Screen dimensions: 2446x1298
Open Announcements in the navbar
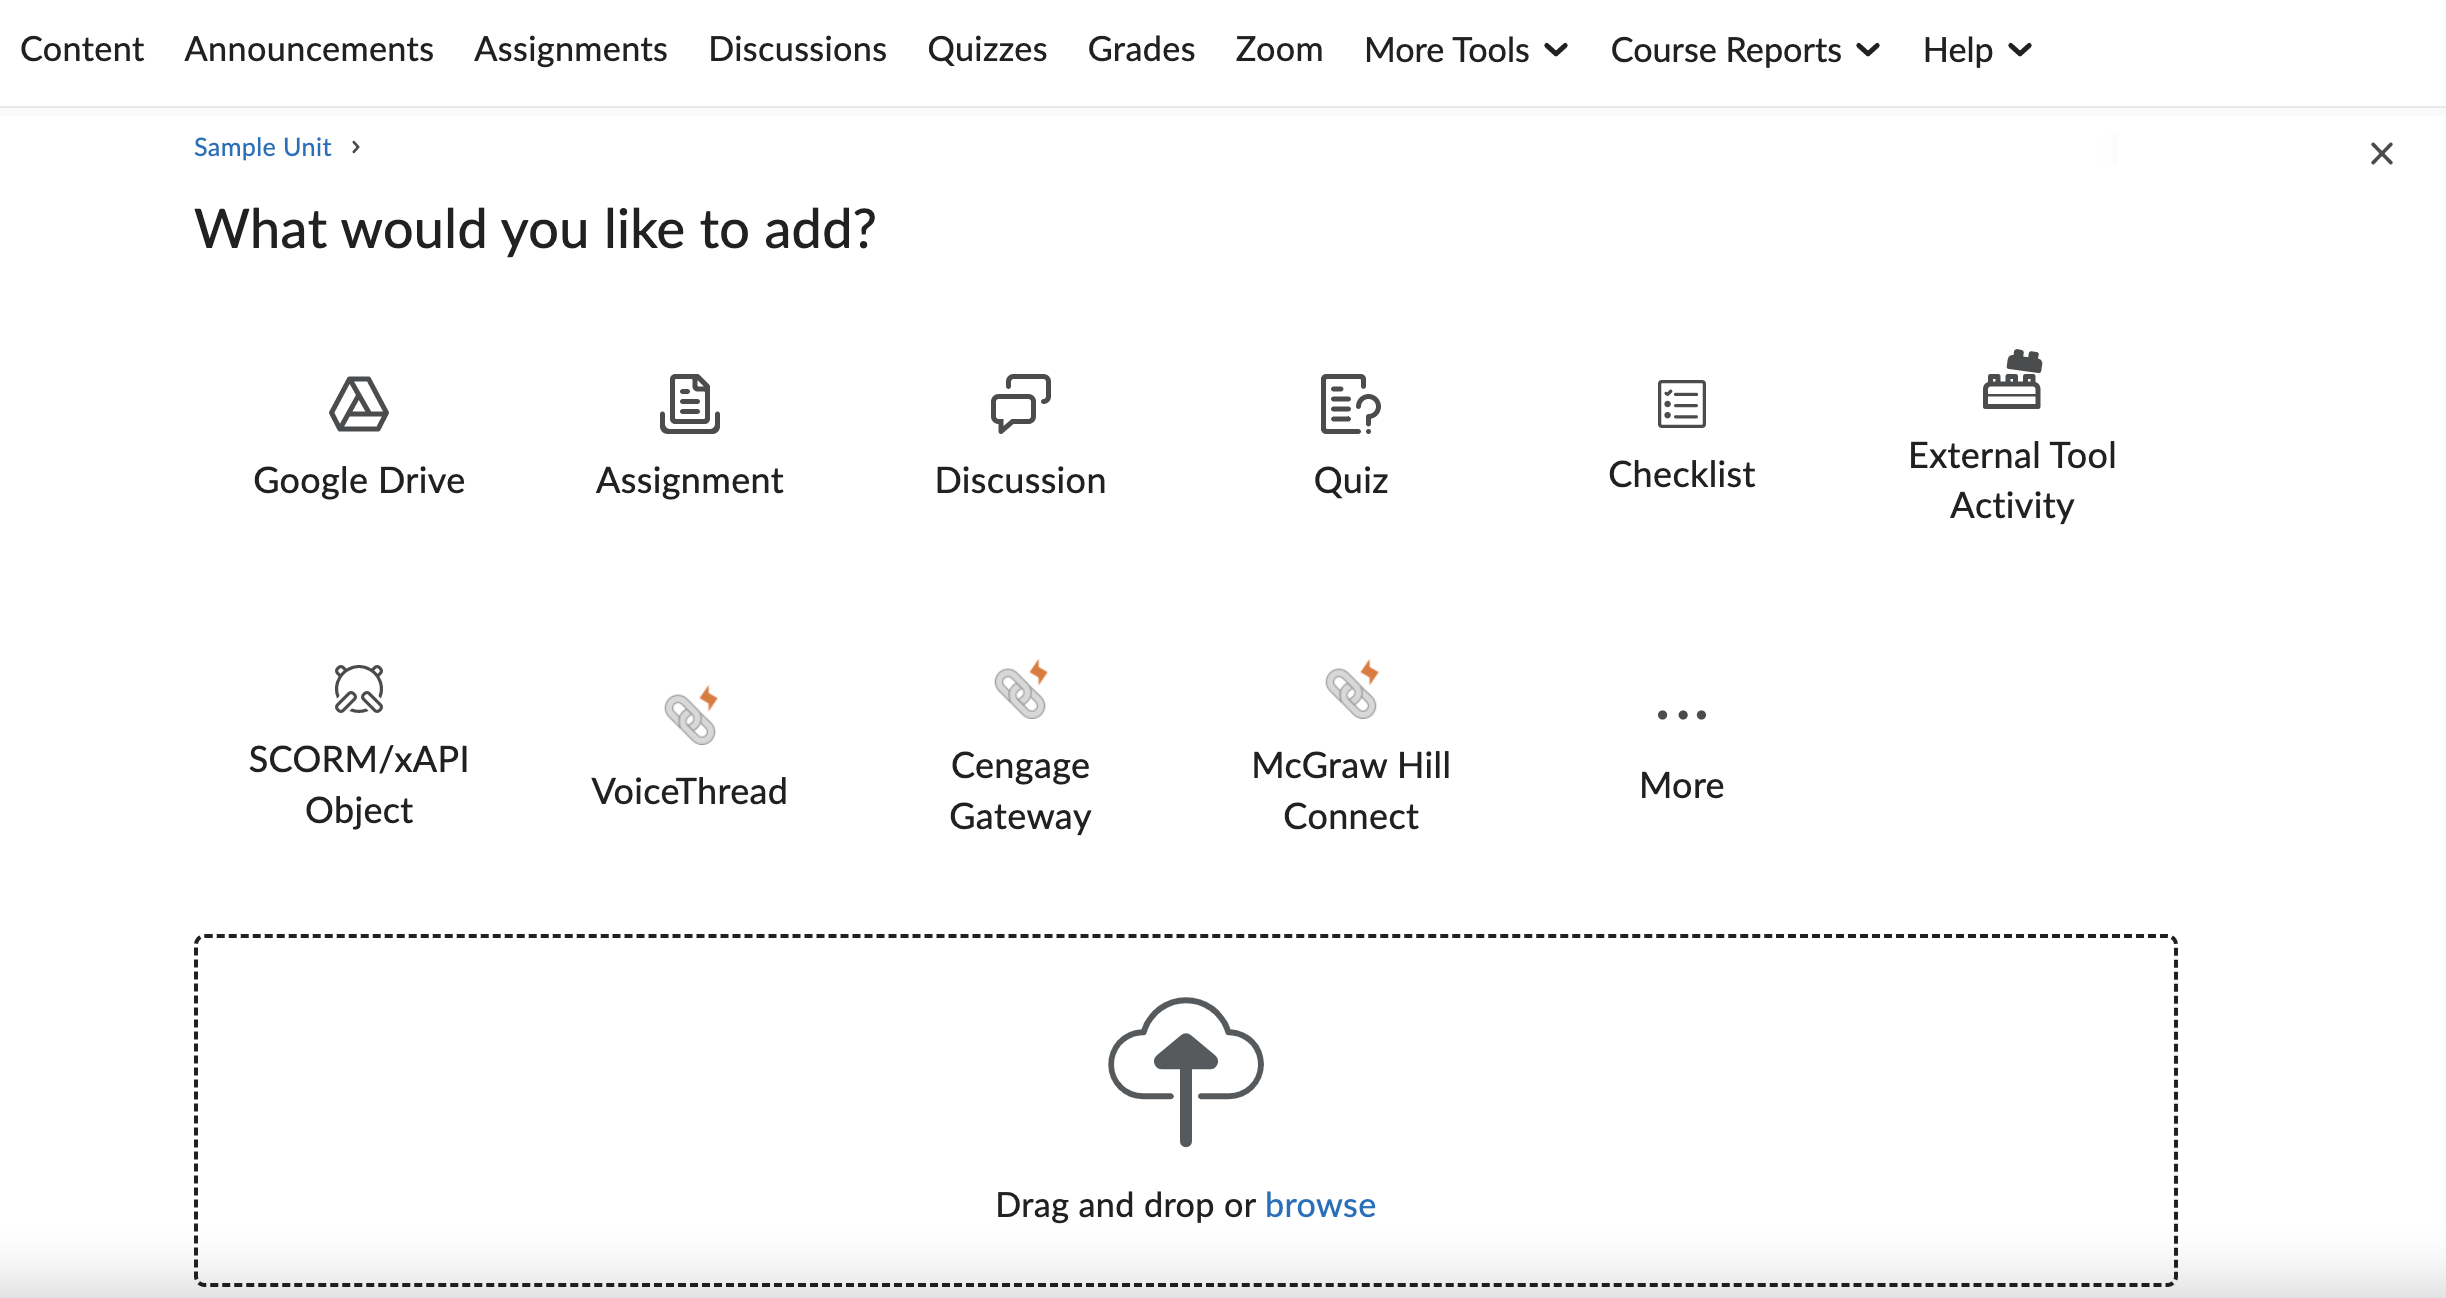pos(308,49)
